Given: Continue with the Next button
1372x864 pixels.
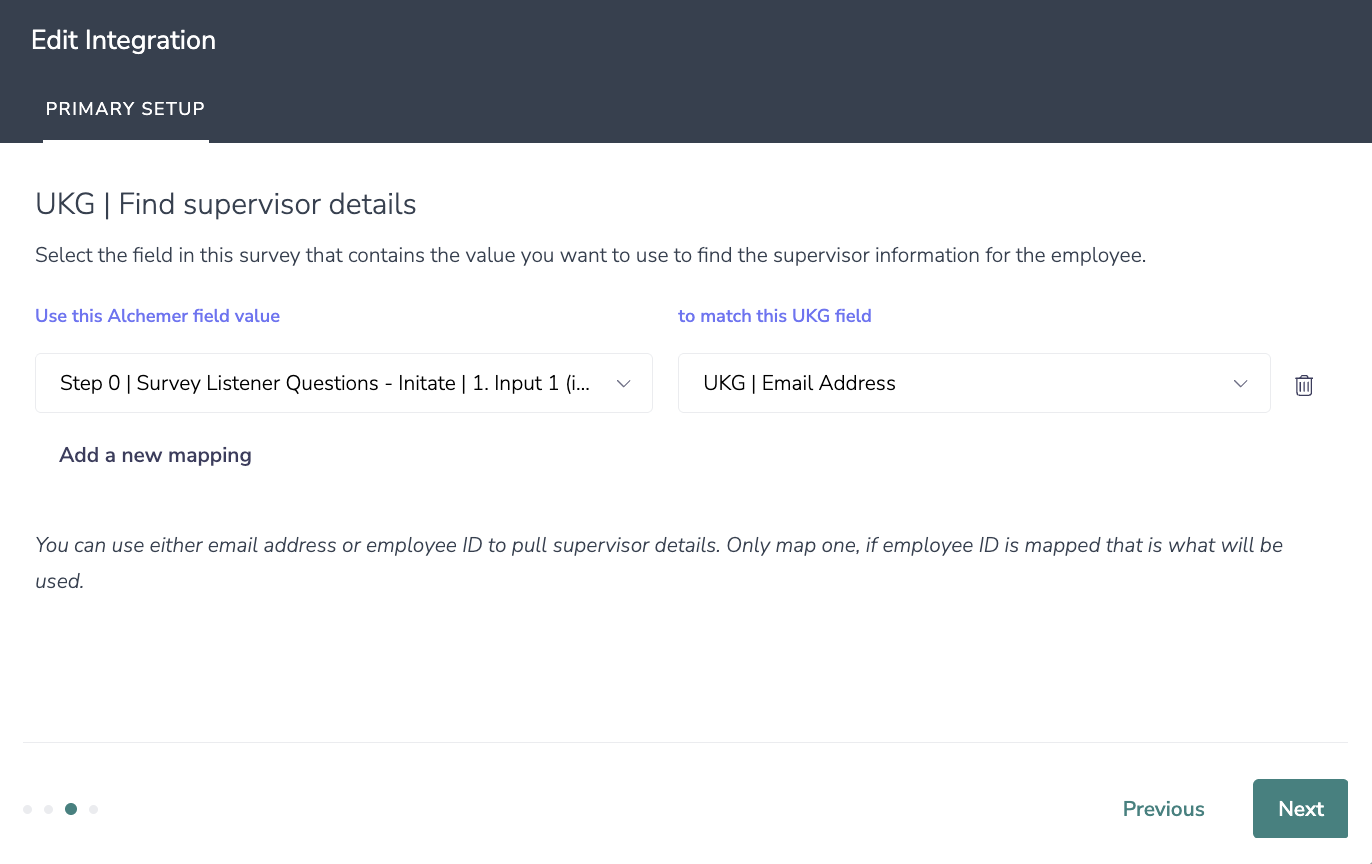Looking at the screenshot, I should (1300, 809).
